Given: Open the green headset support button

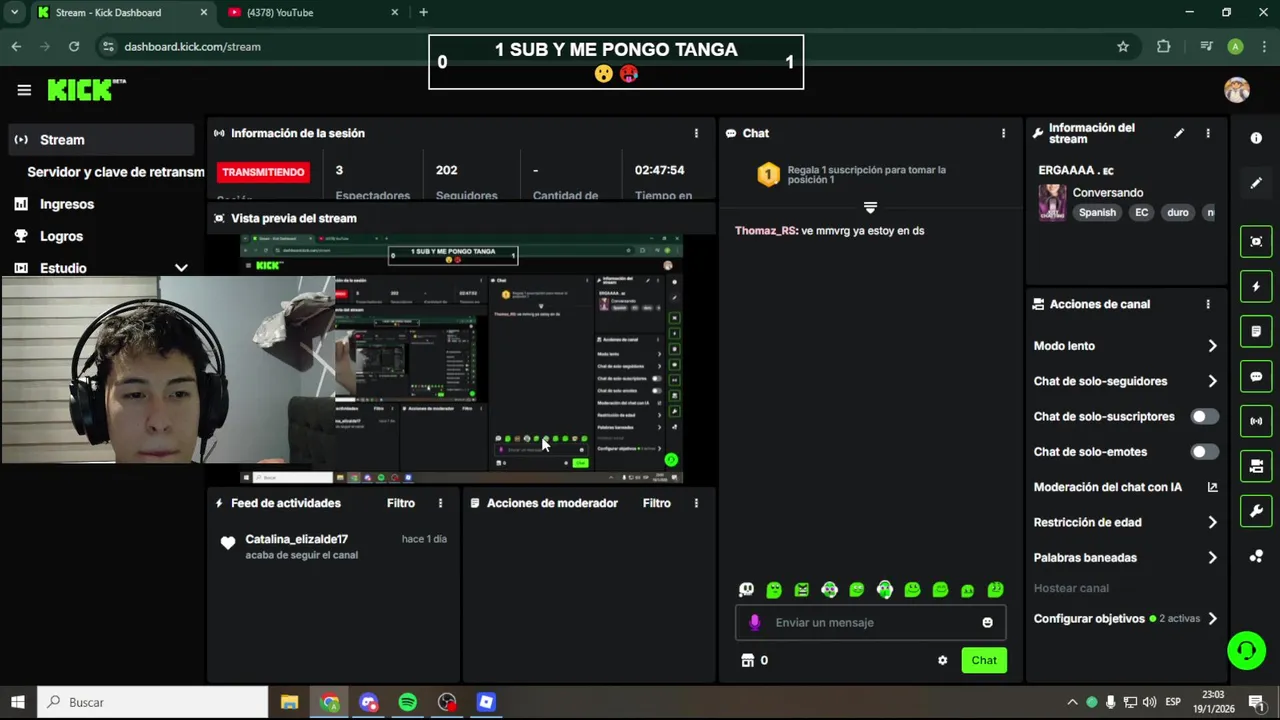Looking at the screenshot, I should pos(1246,651).
